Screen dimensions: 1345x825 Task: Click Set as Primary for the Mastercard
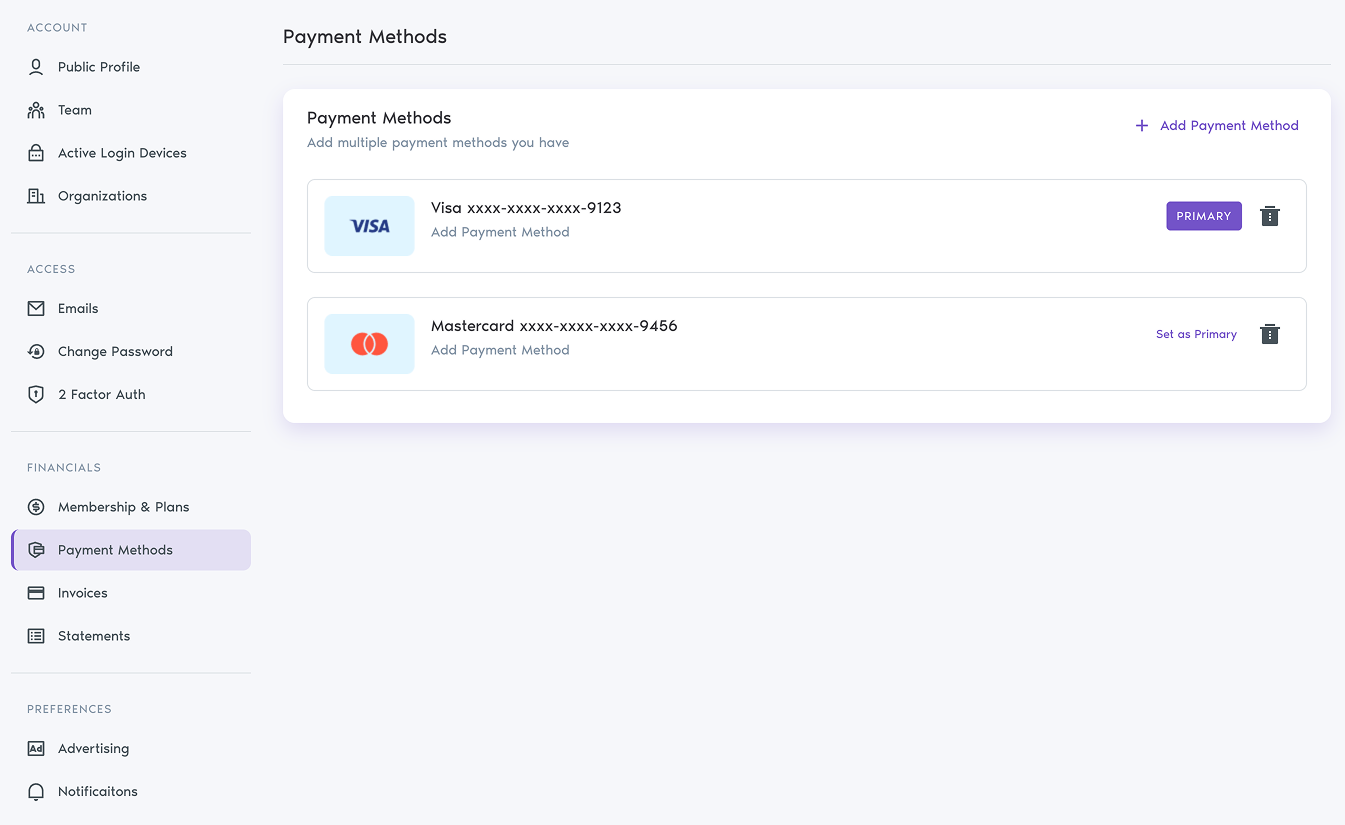1196,334
